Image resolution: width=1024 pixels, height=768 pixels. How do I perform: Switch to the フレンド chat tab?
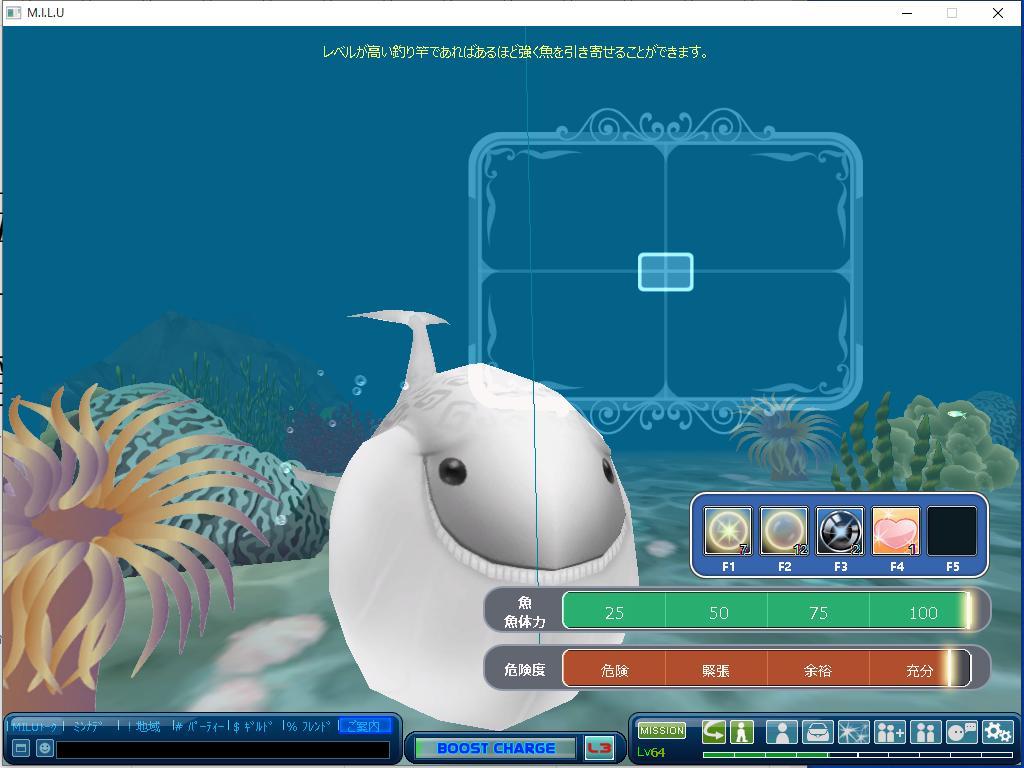(x=308, y=726)
